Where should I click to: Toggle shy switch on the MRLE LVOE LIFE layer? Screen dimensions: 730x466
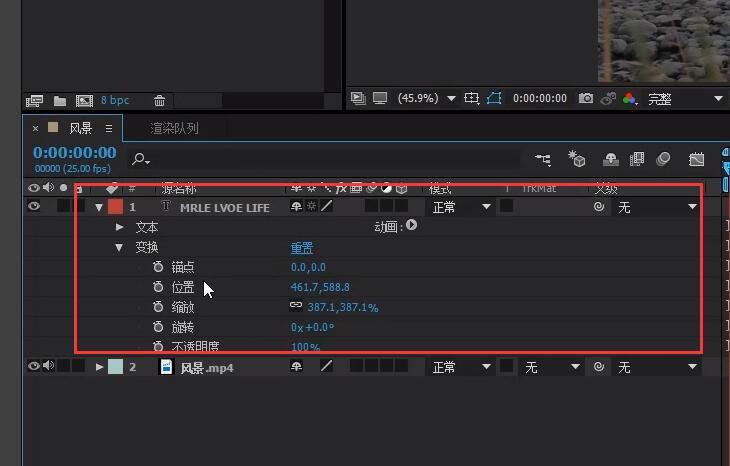[296, 206]
